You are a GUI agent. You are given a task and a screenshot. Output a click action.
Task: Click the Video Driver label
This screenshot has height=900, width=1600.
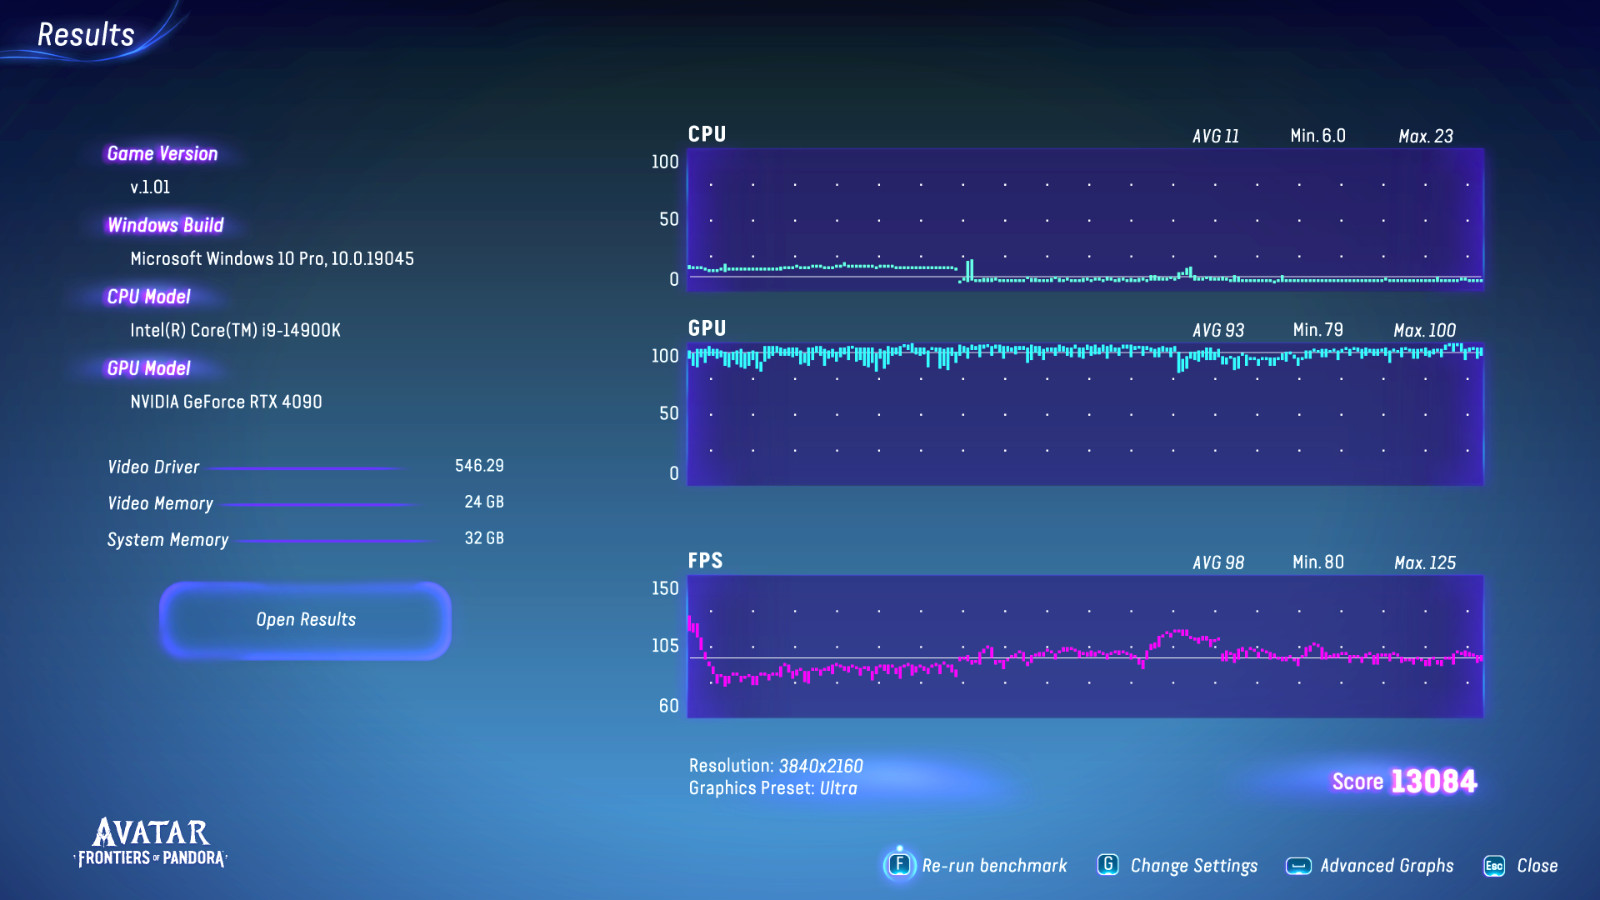(153, 467)
